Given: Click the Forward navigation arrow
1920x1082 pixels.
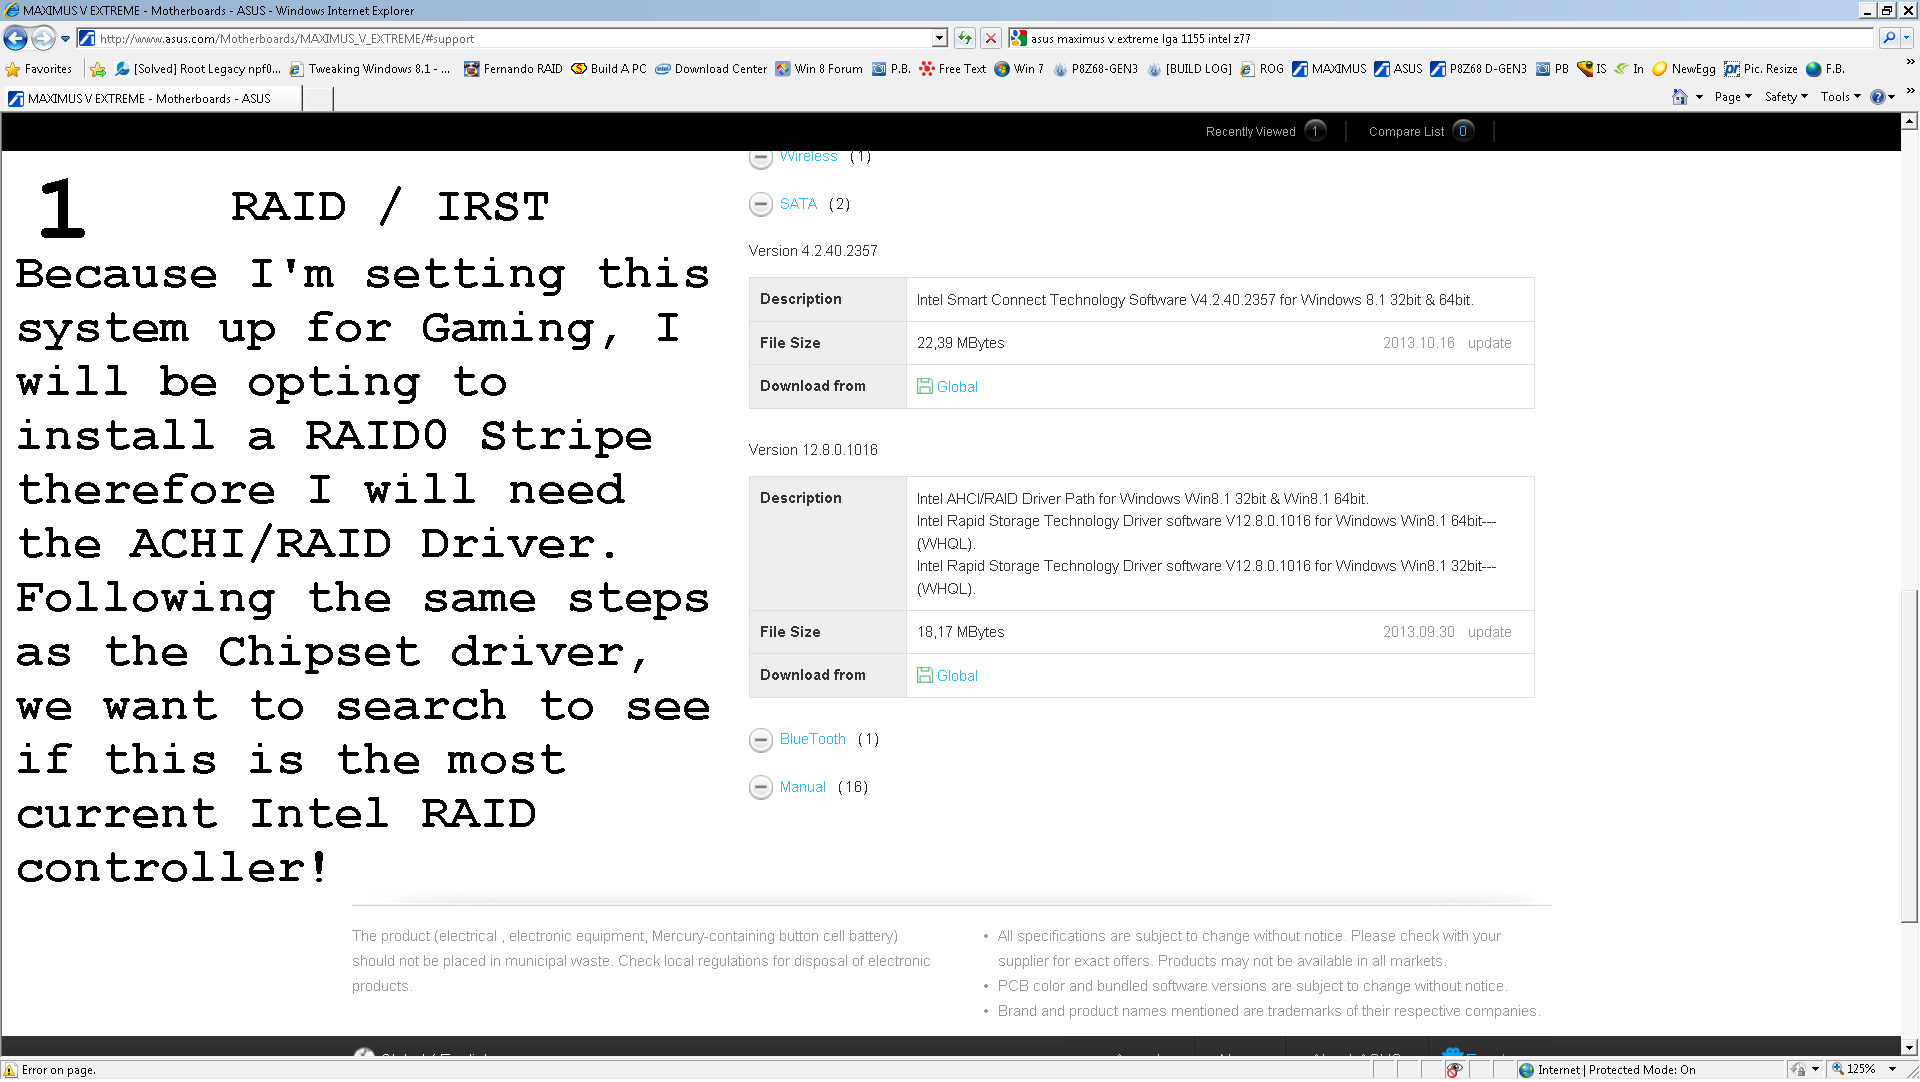Looking at the screenshot, I should 43,39.
